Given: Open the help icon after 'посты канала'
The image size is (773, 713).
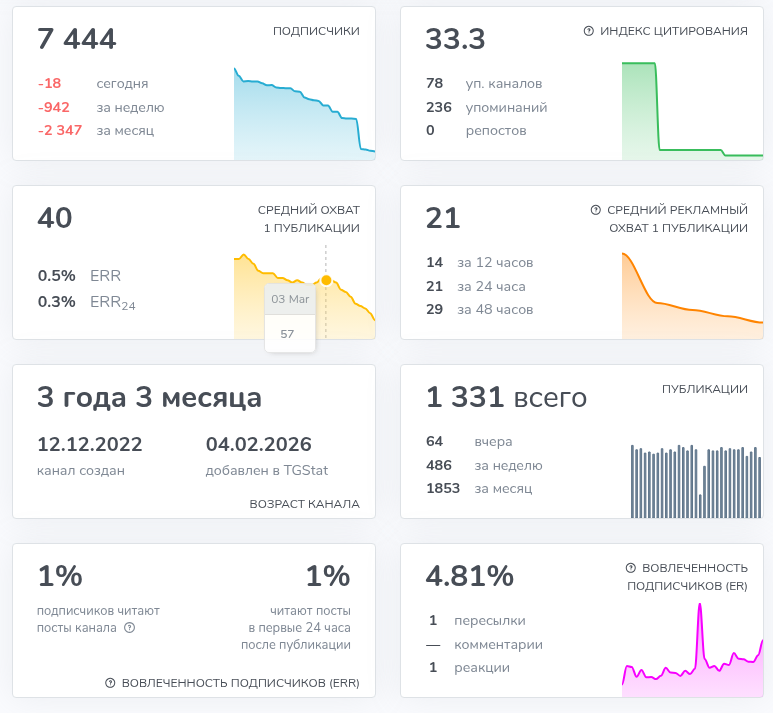Looking at the screenshot, I should (x=129, y=628).
